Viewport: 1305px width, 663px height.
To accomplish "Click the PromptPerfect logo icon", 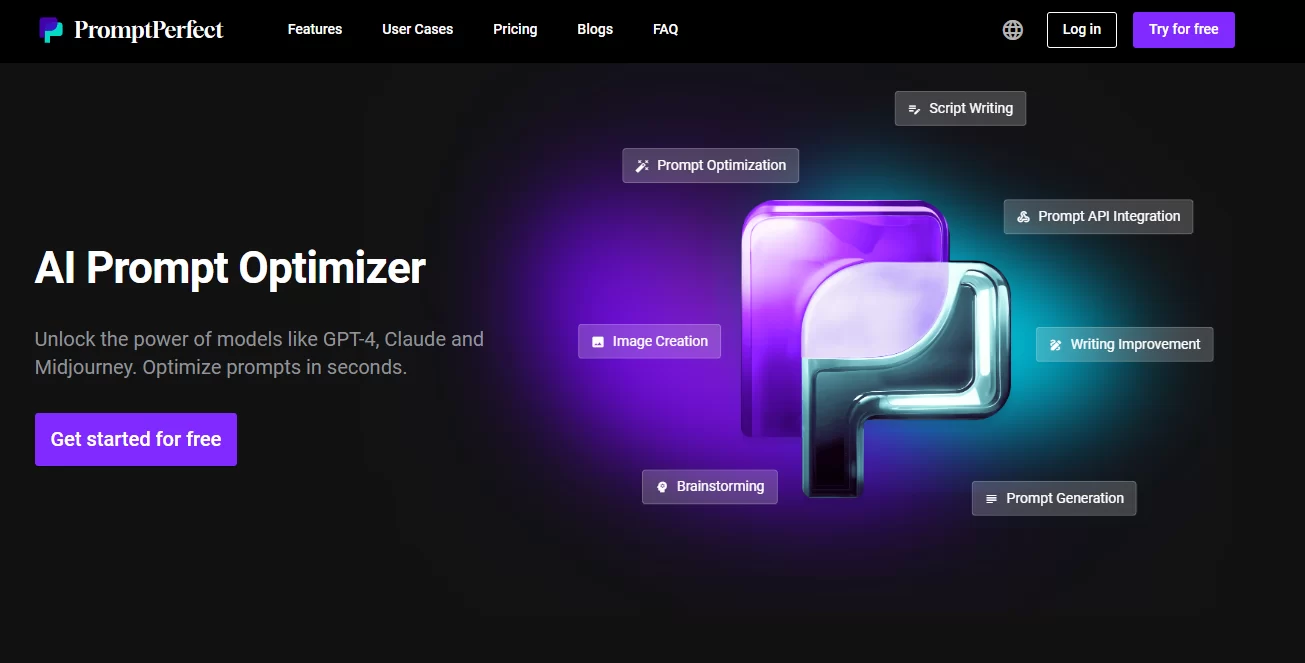I will click(51, 30).
